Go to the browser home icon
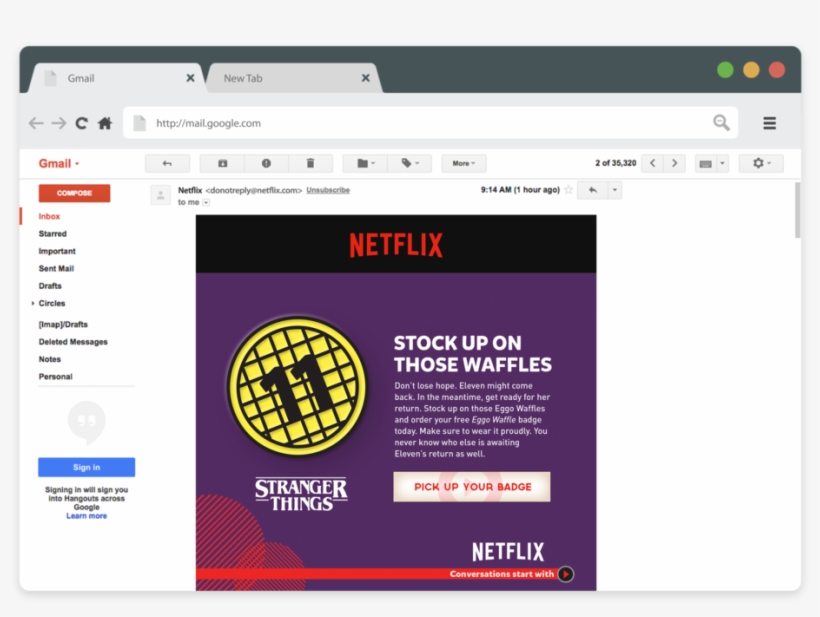820x617 pixels. [105, 123]
